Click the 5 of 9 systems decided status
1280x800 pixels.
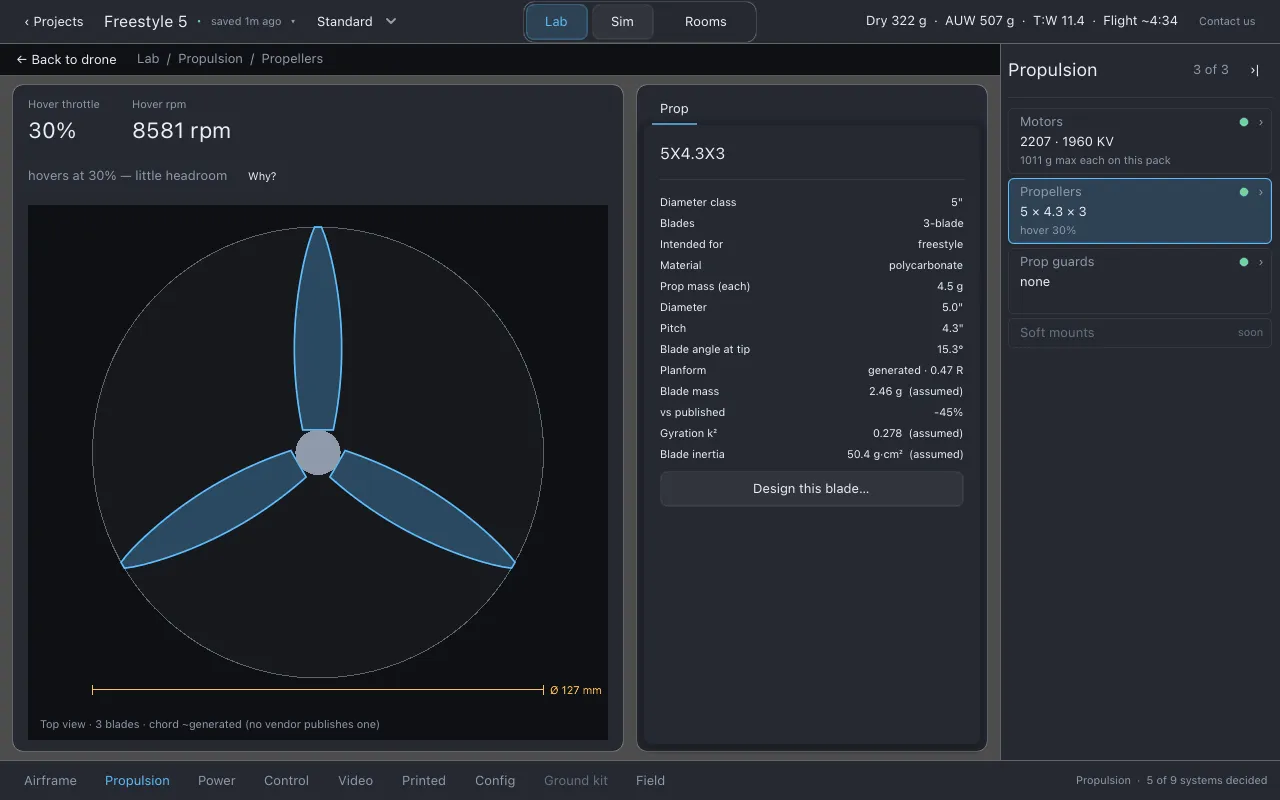pos(1207,781)
